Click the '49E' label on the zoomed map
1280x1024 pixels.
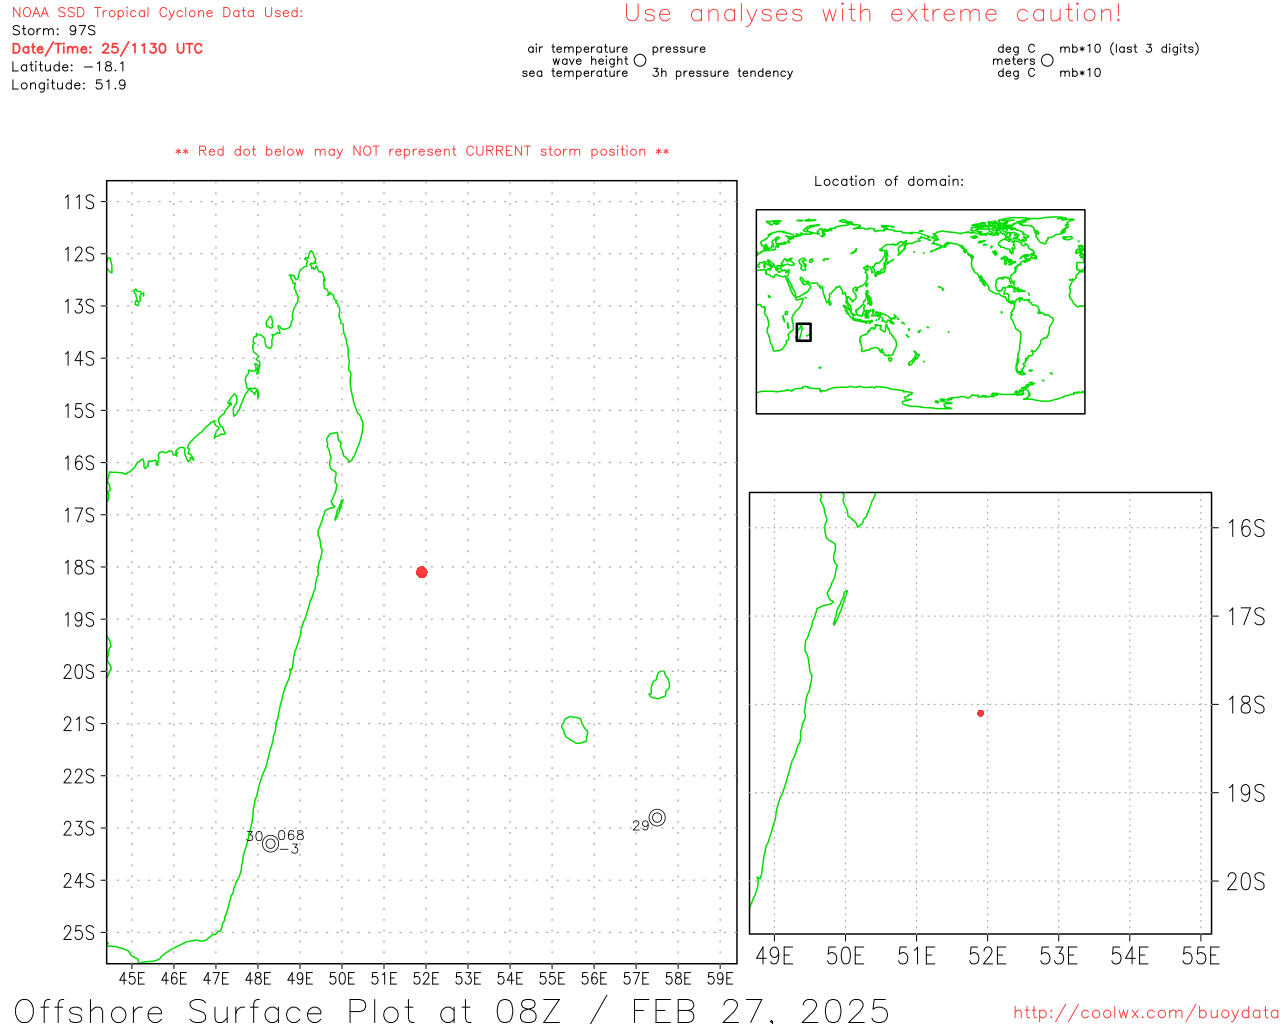[x=774, y=956]
